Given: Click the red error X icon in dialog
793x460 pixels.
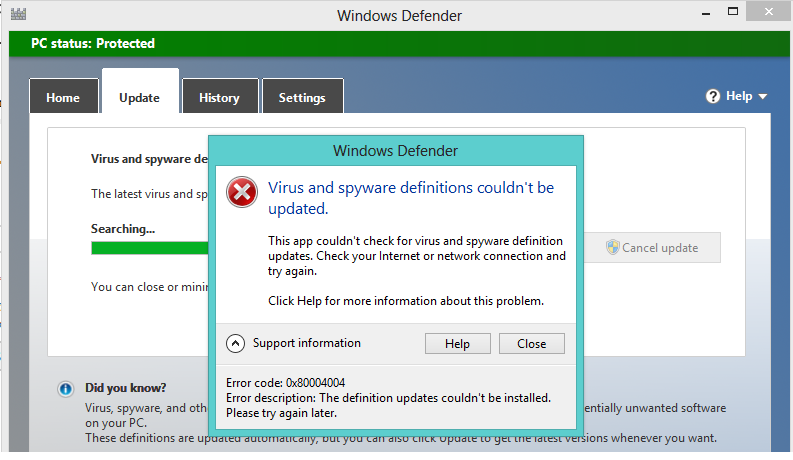Looking at the screenshot, I should 242,192.
